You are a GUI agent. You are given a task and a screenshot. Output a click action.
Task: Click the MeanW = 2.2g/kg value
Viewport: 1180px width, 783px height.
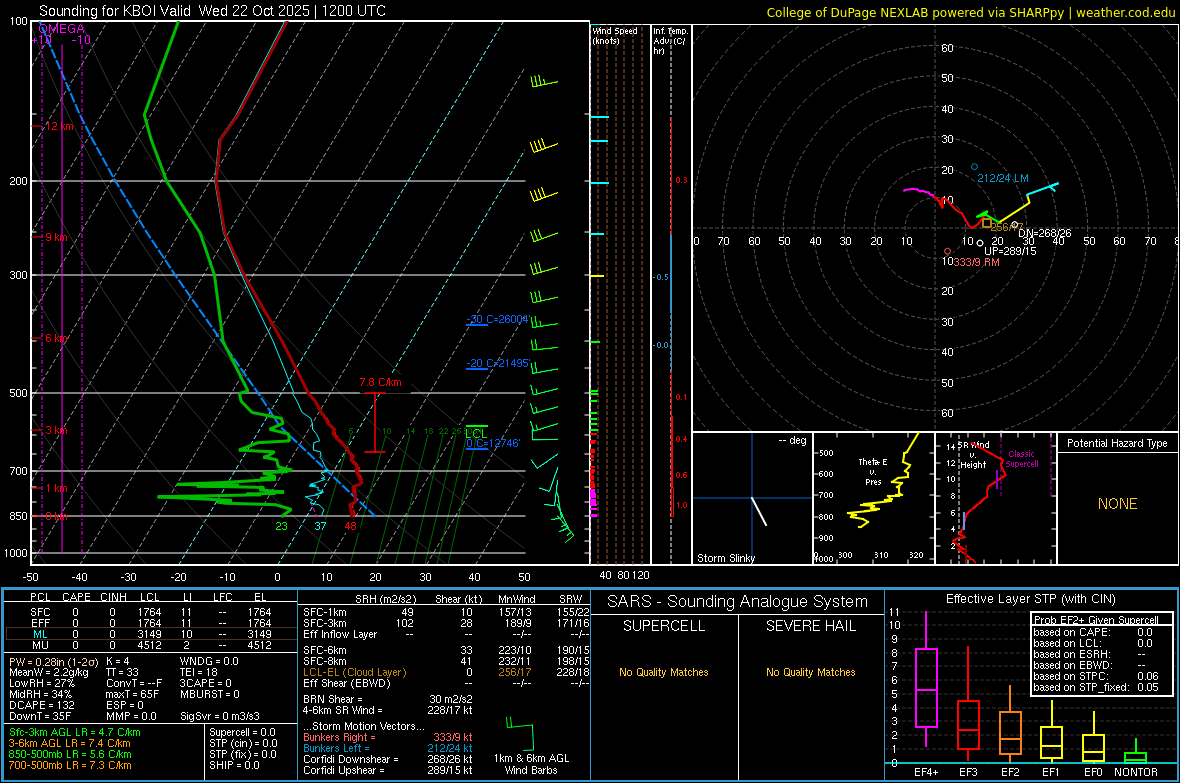[49, 672]
